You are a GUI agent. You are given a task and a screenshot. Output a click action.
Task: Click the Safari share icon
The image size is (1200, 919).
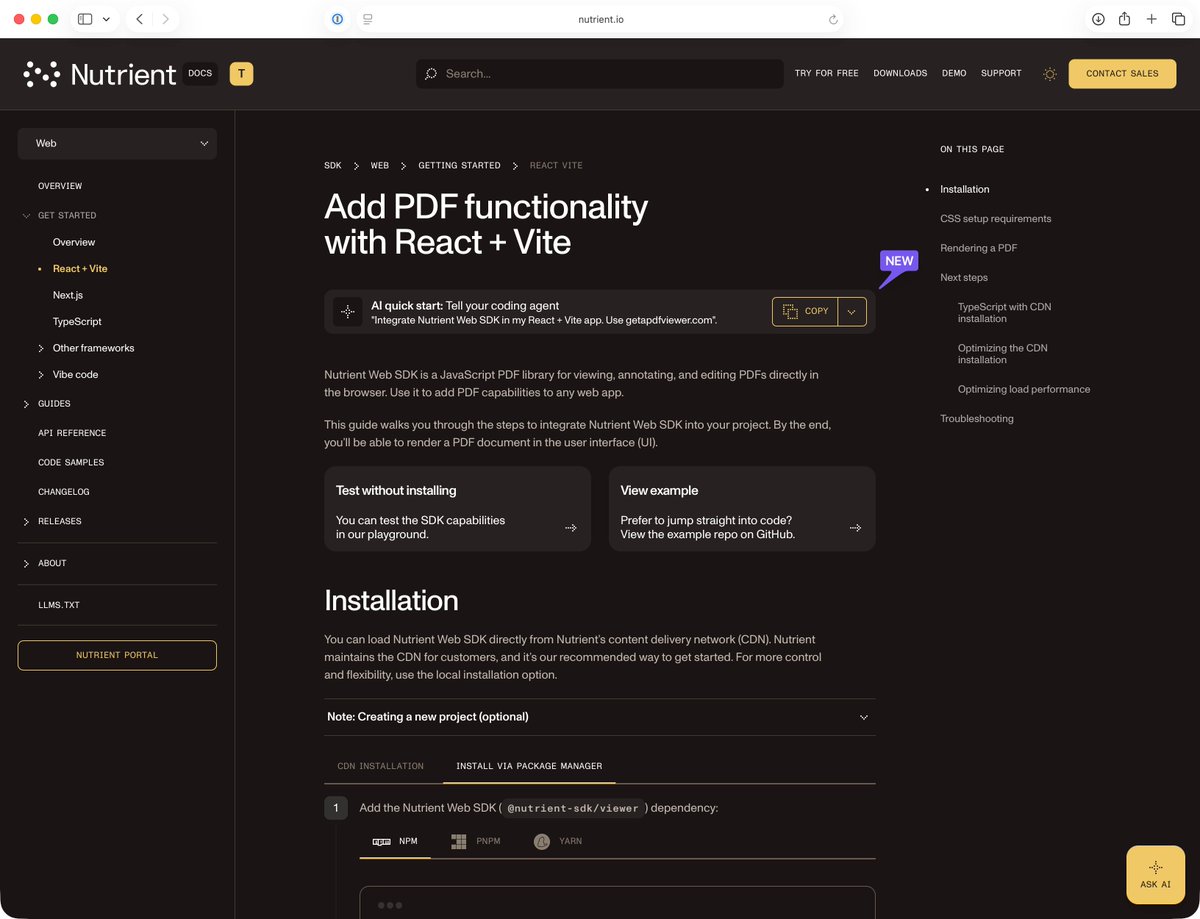1125,19
